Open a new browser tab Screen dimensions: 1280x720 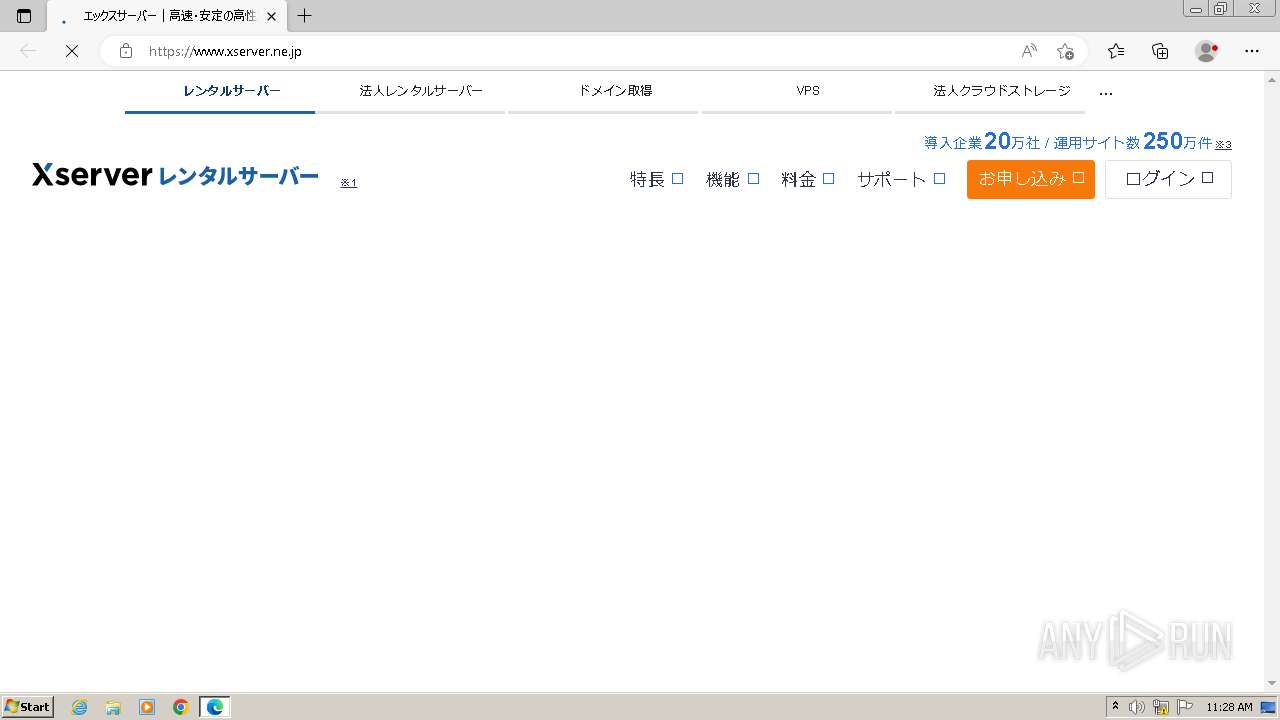click(x=305, y=16)
